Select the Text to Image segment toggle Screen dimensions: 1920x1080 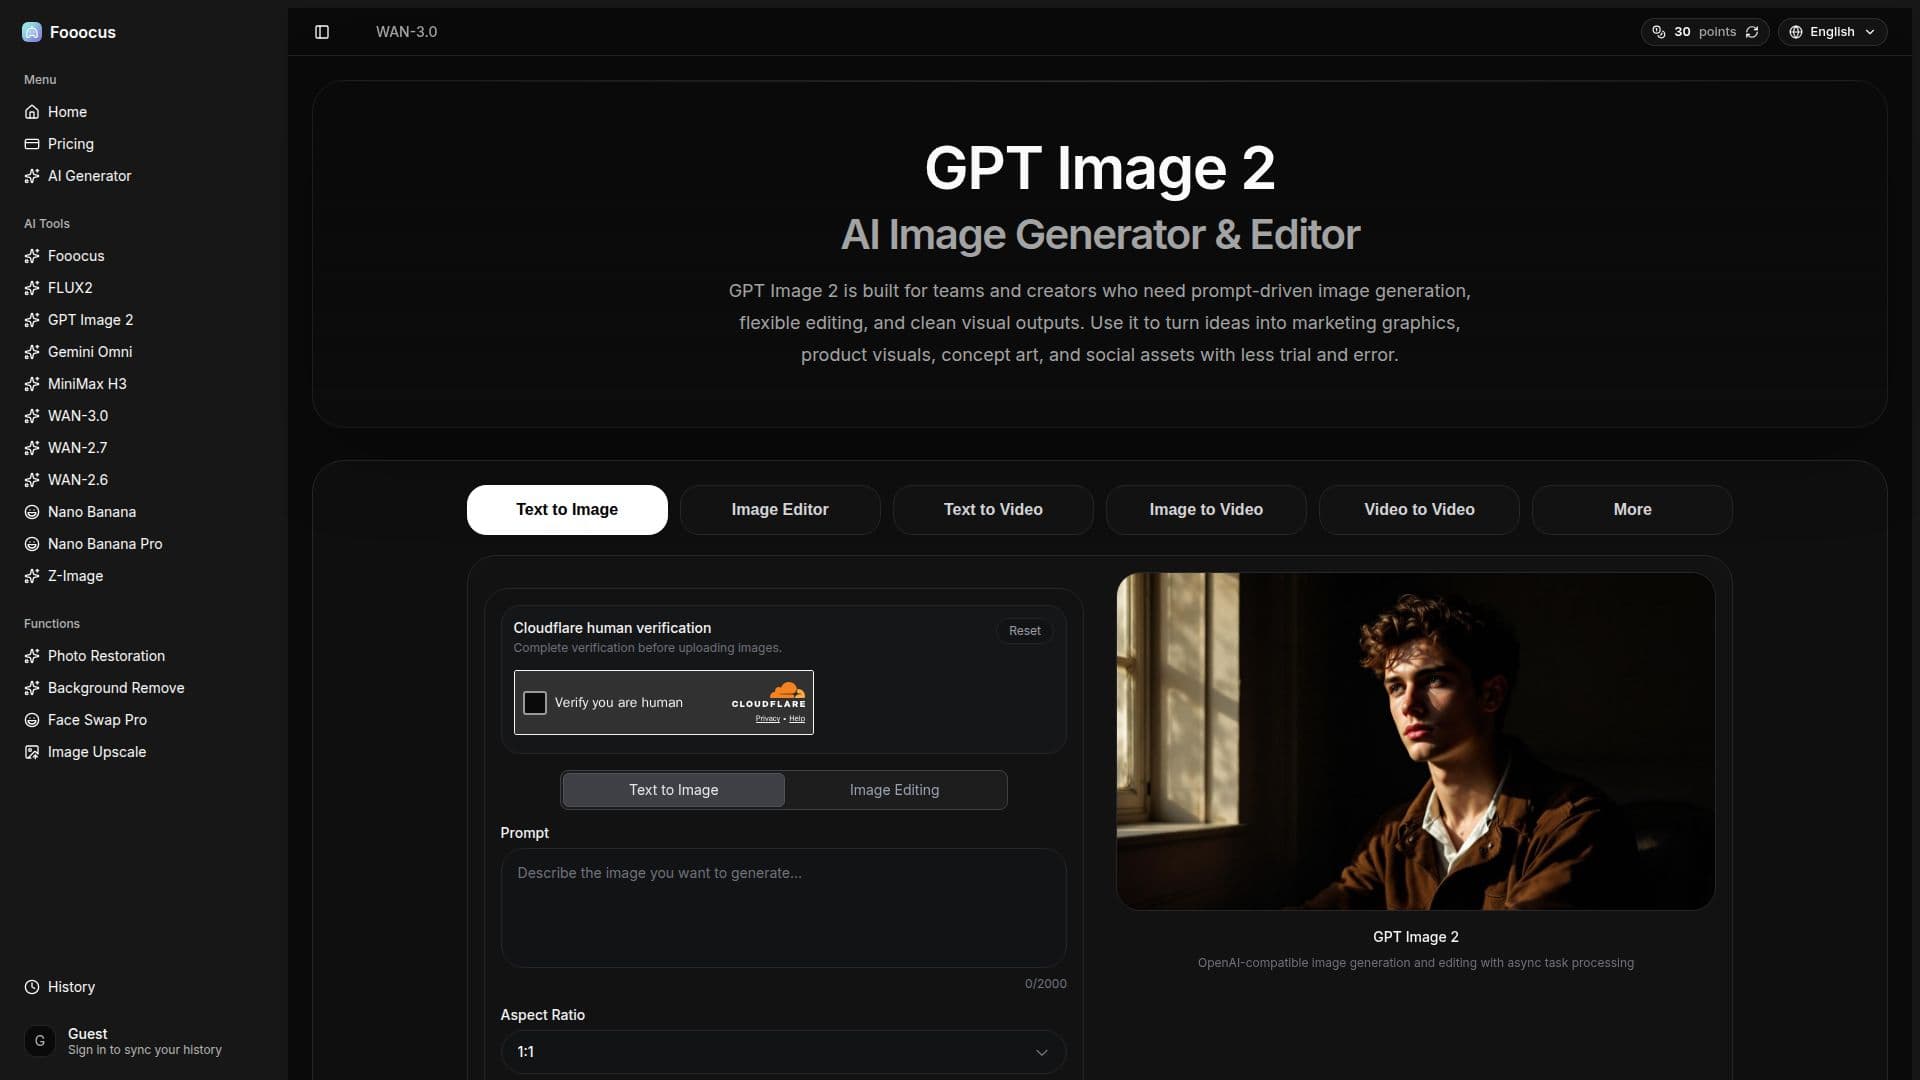click(x=673, y=790)
